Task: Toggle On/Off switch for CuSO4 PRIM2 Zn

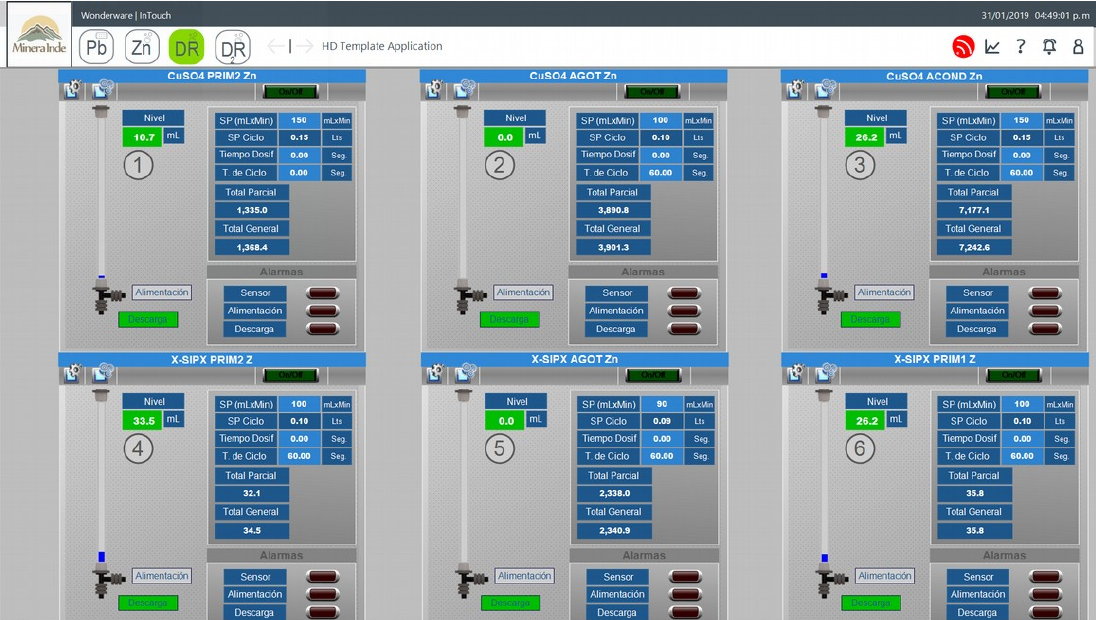Action: coord(290,91)
